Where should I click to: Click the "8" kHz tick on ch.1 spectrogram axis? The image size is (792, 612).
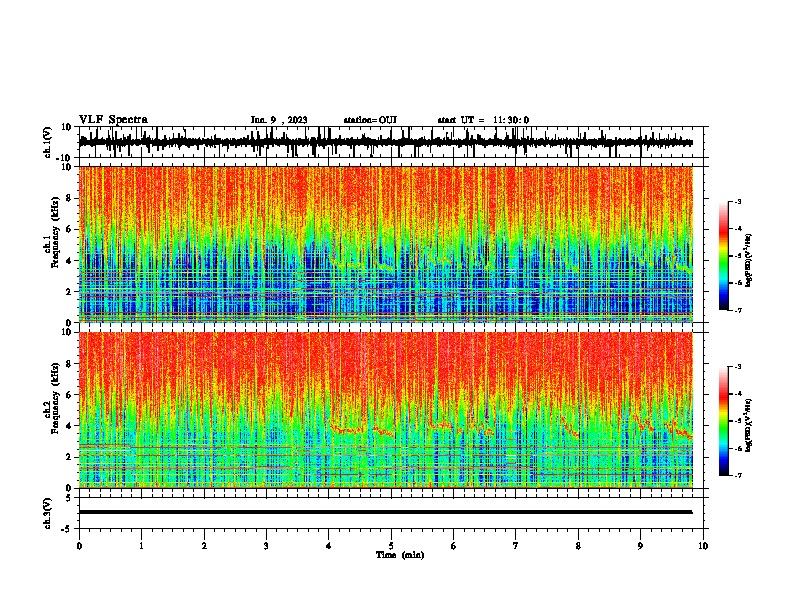[x=70, y=198]
